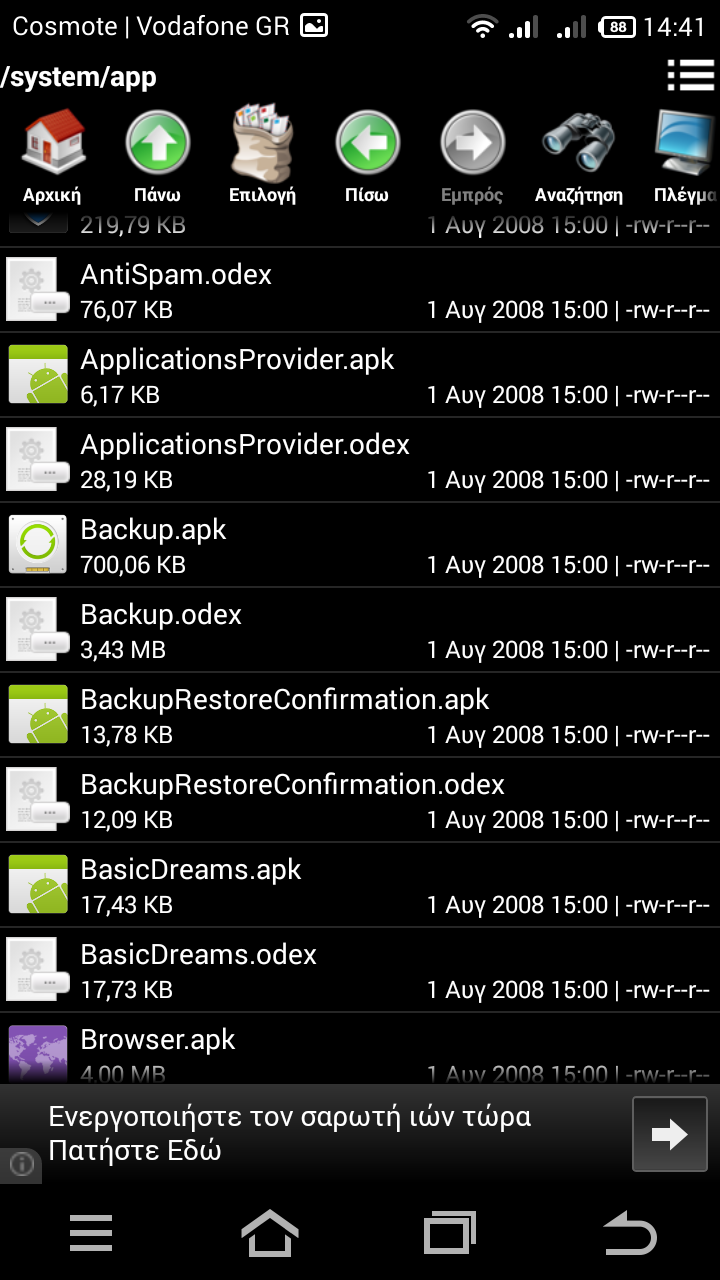720x1280 pixels.
Task: Select the BackupRestoreConfirmation.apk file name
Action: click(285, 700)
